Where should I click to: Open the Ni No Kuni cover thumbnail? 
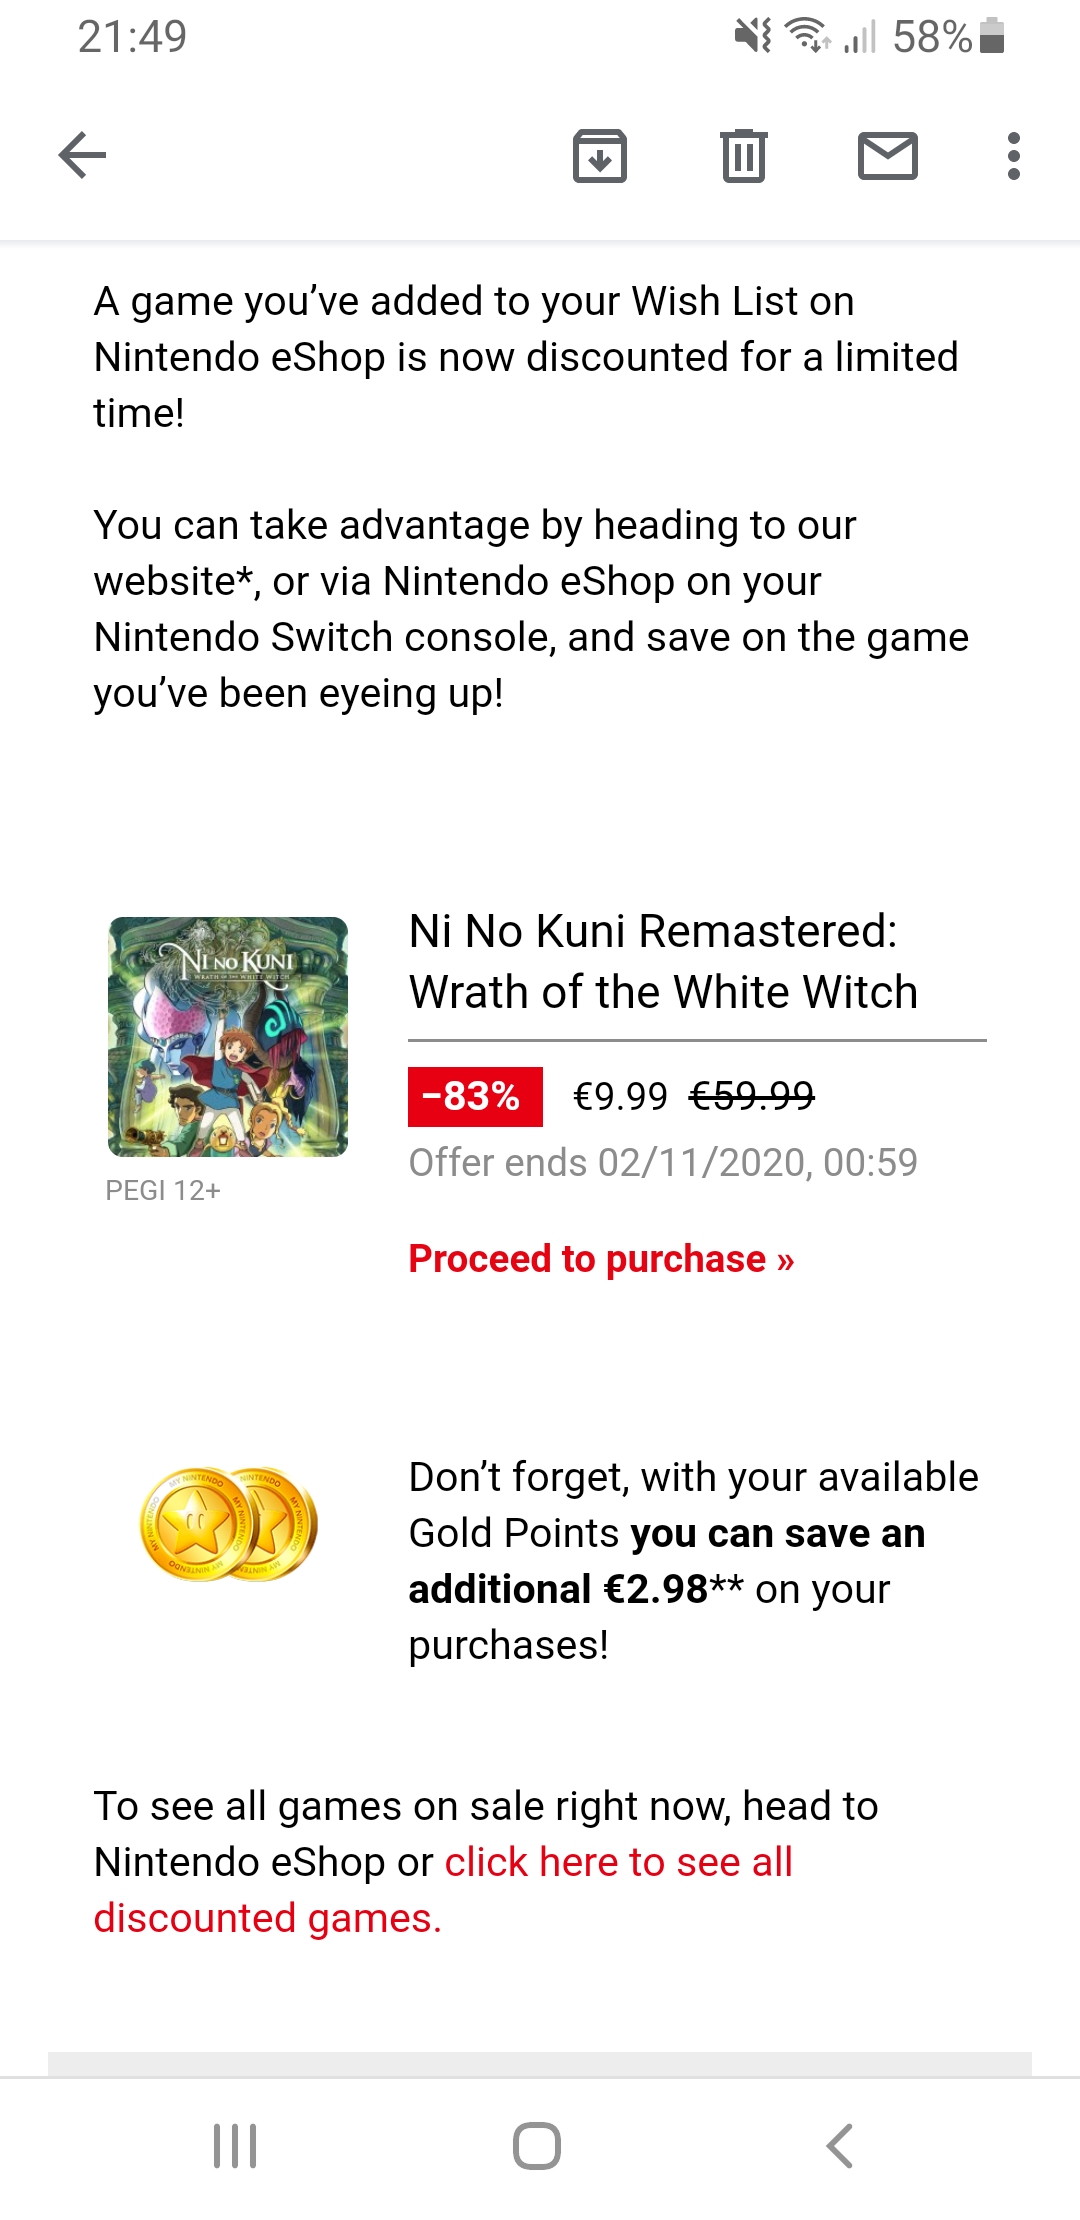click(x=228, y=1037)
